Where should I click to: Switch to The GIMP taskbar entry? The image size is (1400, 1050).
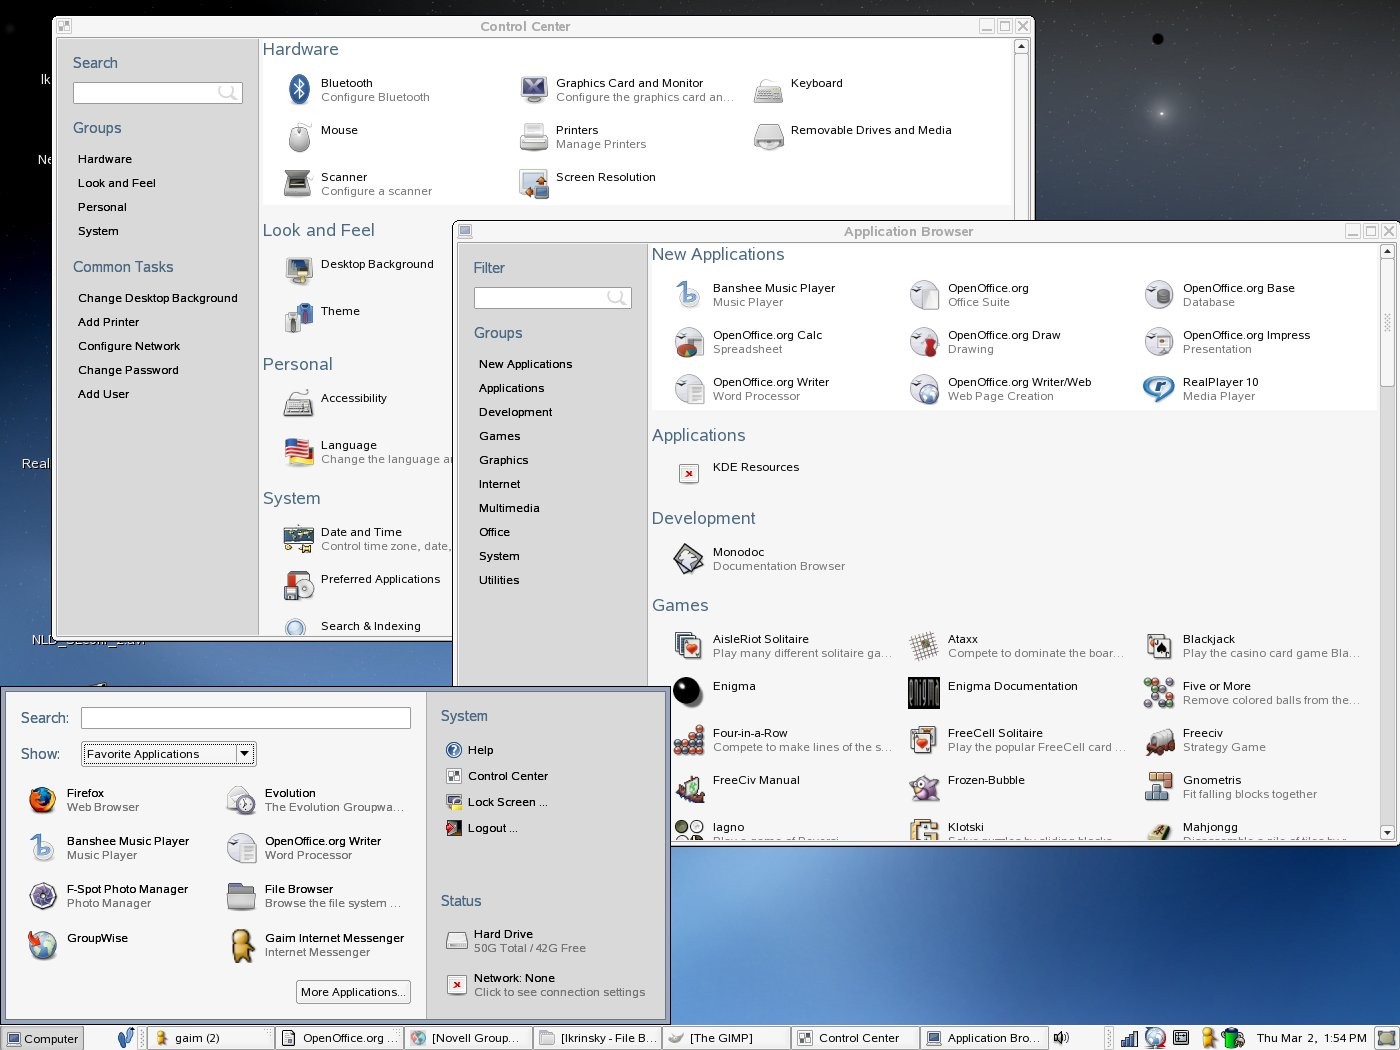point(726,1038)
